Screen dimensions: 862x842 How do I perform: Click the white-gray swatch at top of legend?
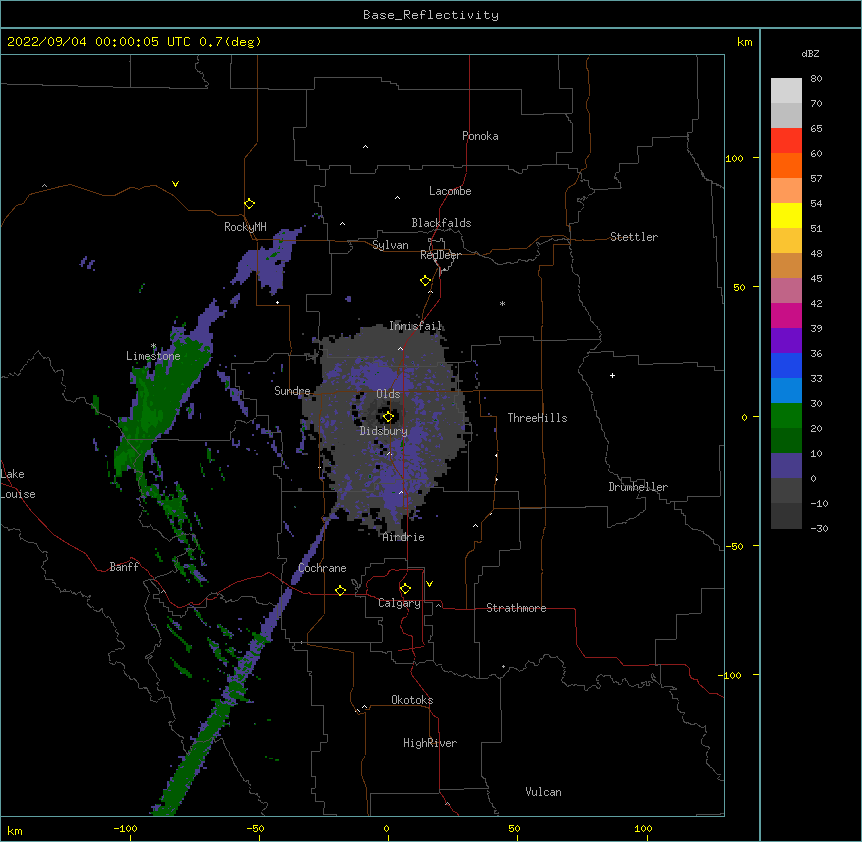pos(786,90)
